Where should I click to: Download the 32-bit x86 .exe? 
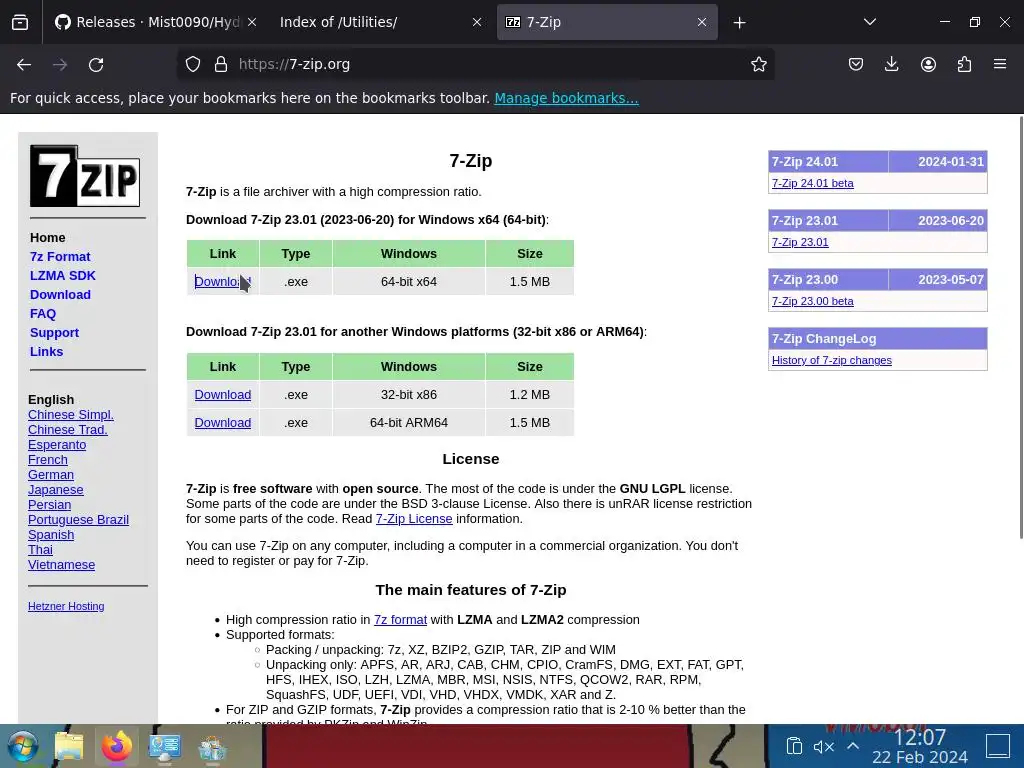pyautogui.click(x=223, y=394)
